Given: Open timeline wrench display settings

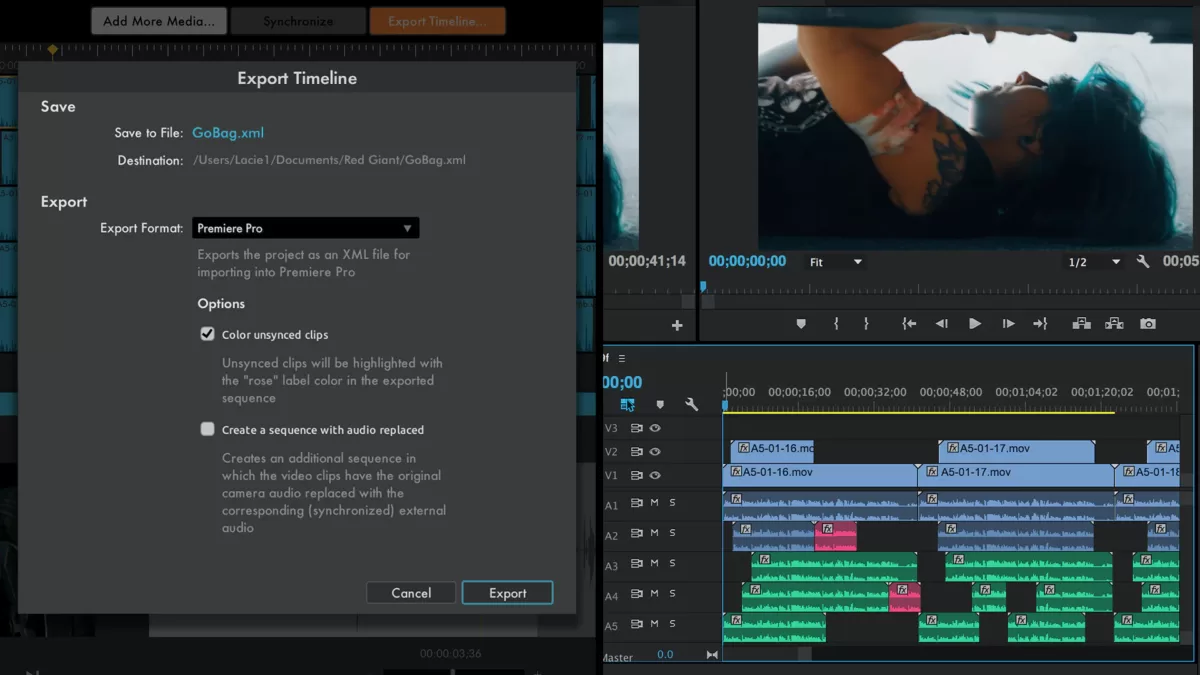Looking at the screenshot, I should click(x=691, y=405).
